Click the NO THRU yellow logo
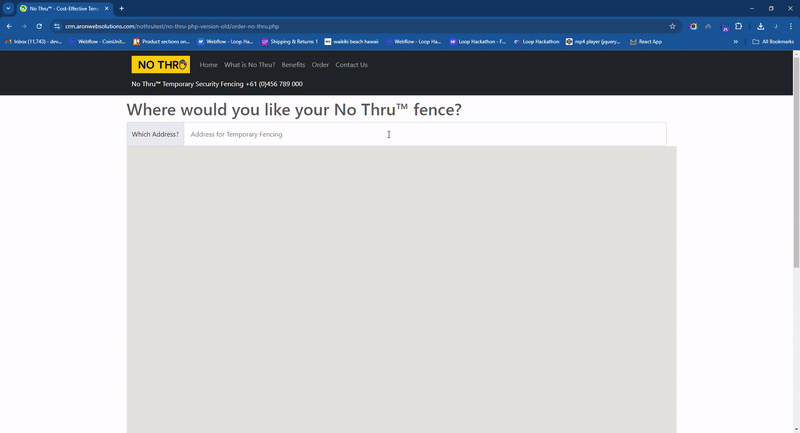800x433 pixels. (x=160, y=65)
